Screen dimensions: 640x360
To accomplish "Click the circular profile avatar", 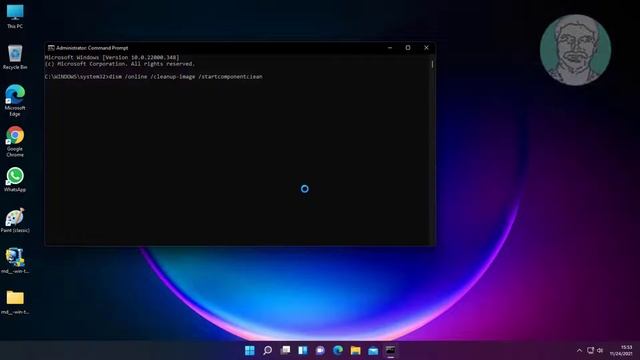I will click(575, 50).
